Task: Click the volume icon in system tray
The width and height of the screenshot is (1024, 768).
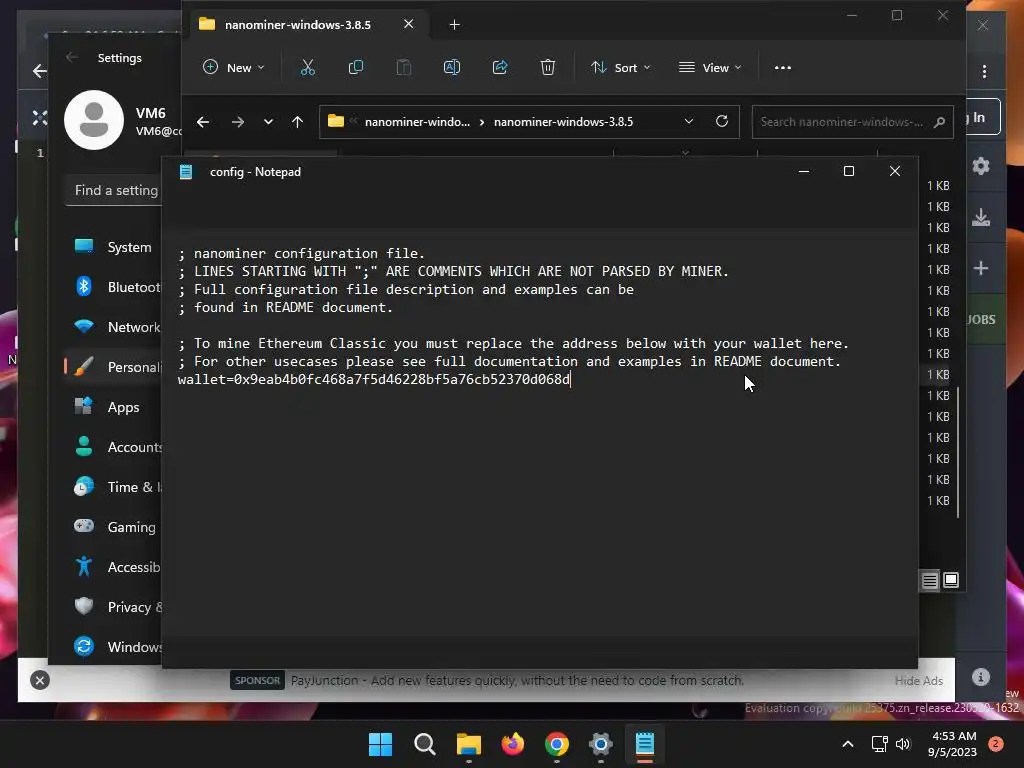Action: (903, 744)
